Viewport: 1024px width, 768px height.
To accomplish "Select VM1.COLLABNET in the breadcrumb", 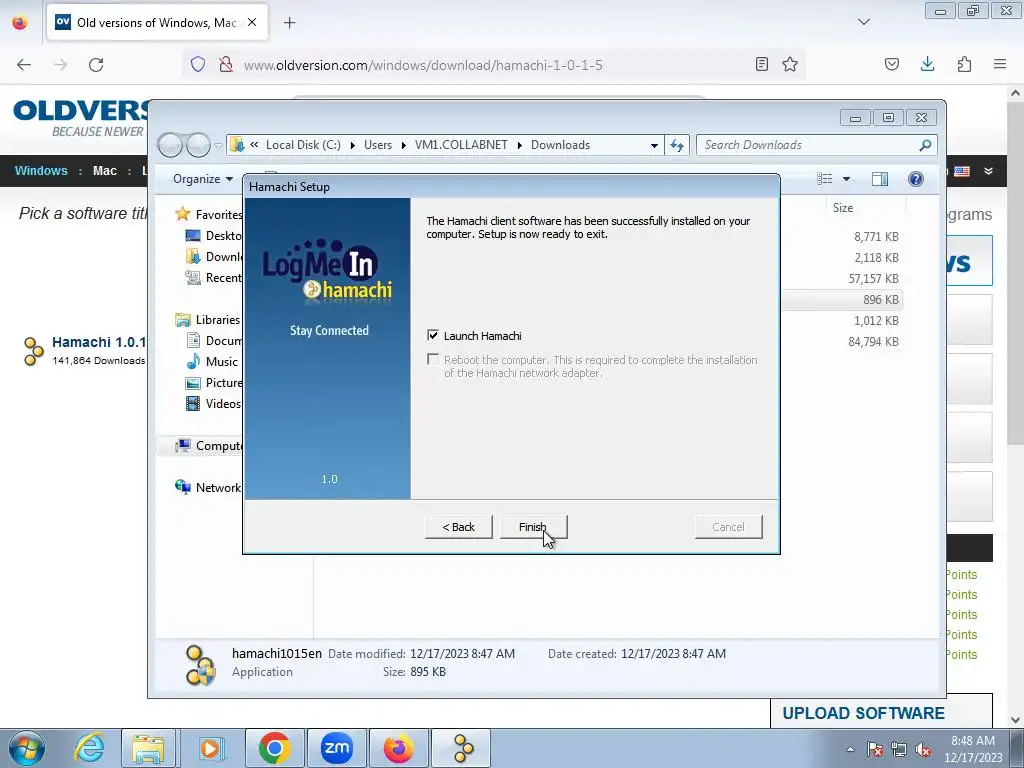I will tap(461, 145).
